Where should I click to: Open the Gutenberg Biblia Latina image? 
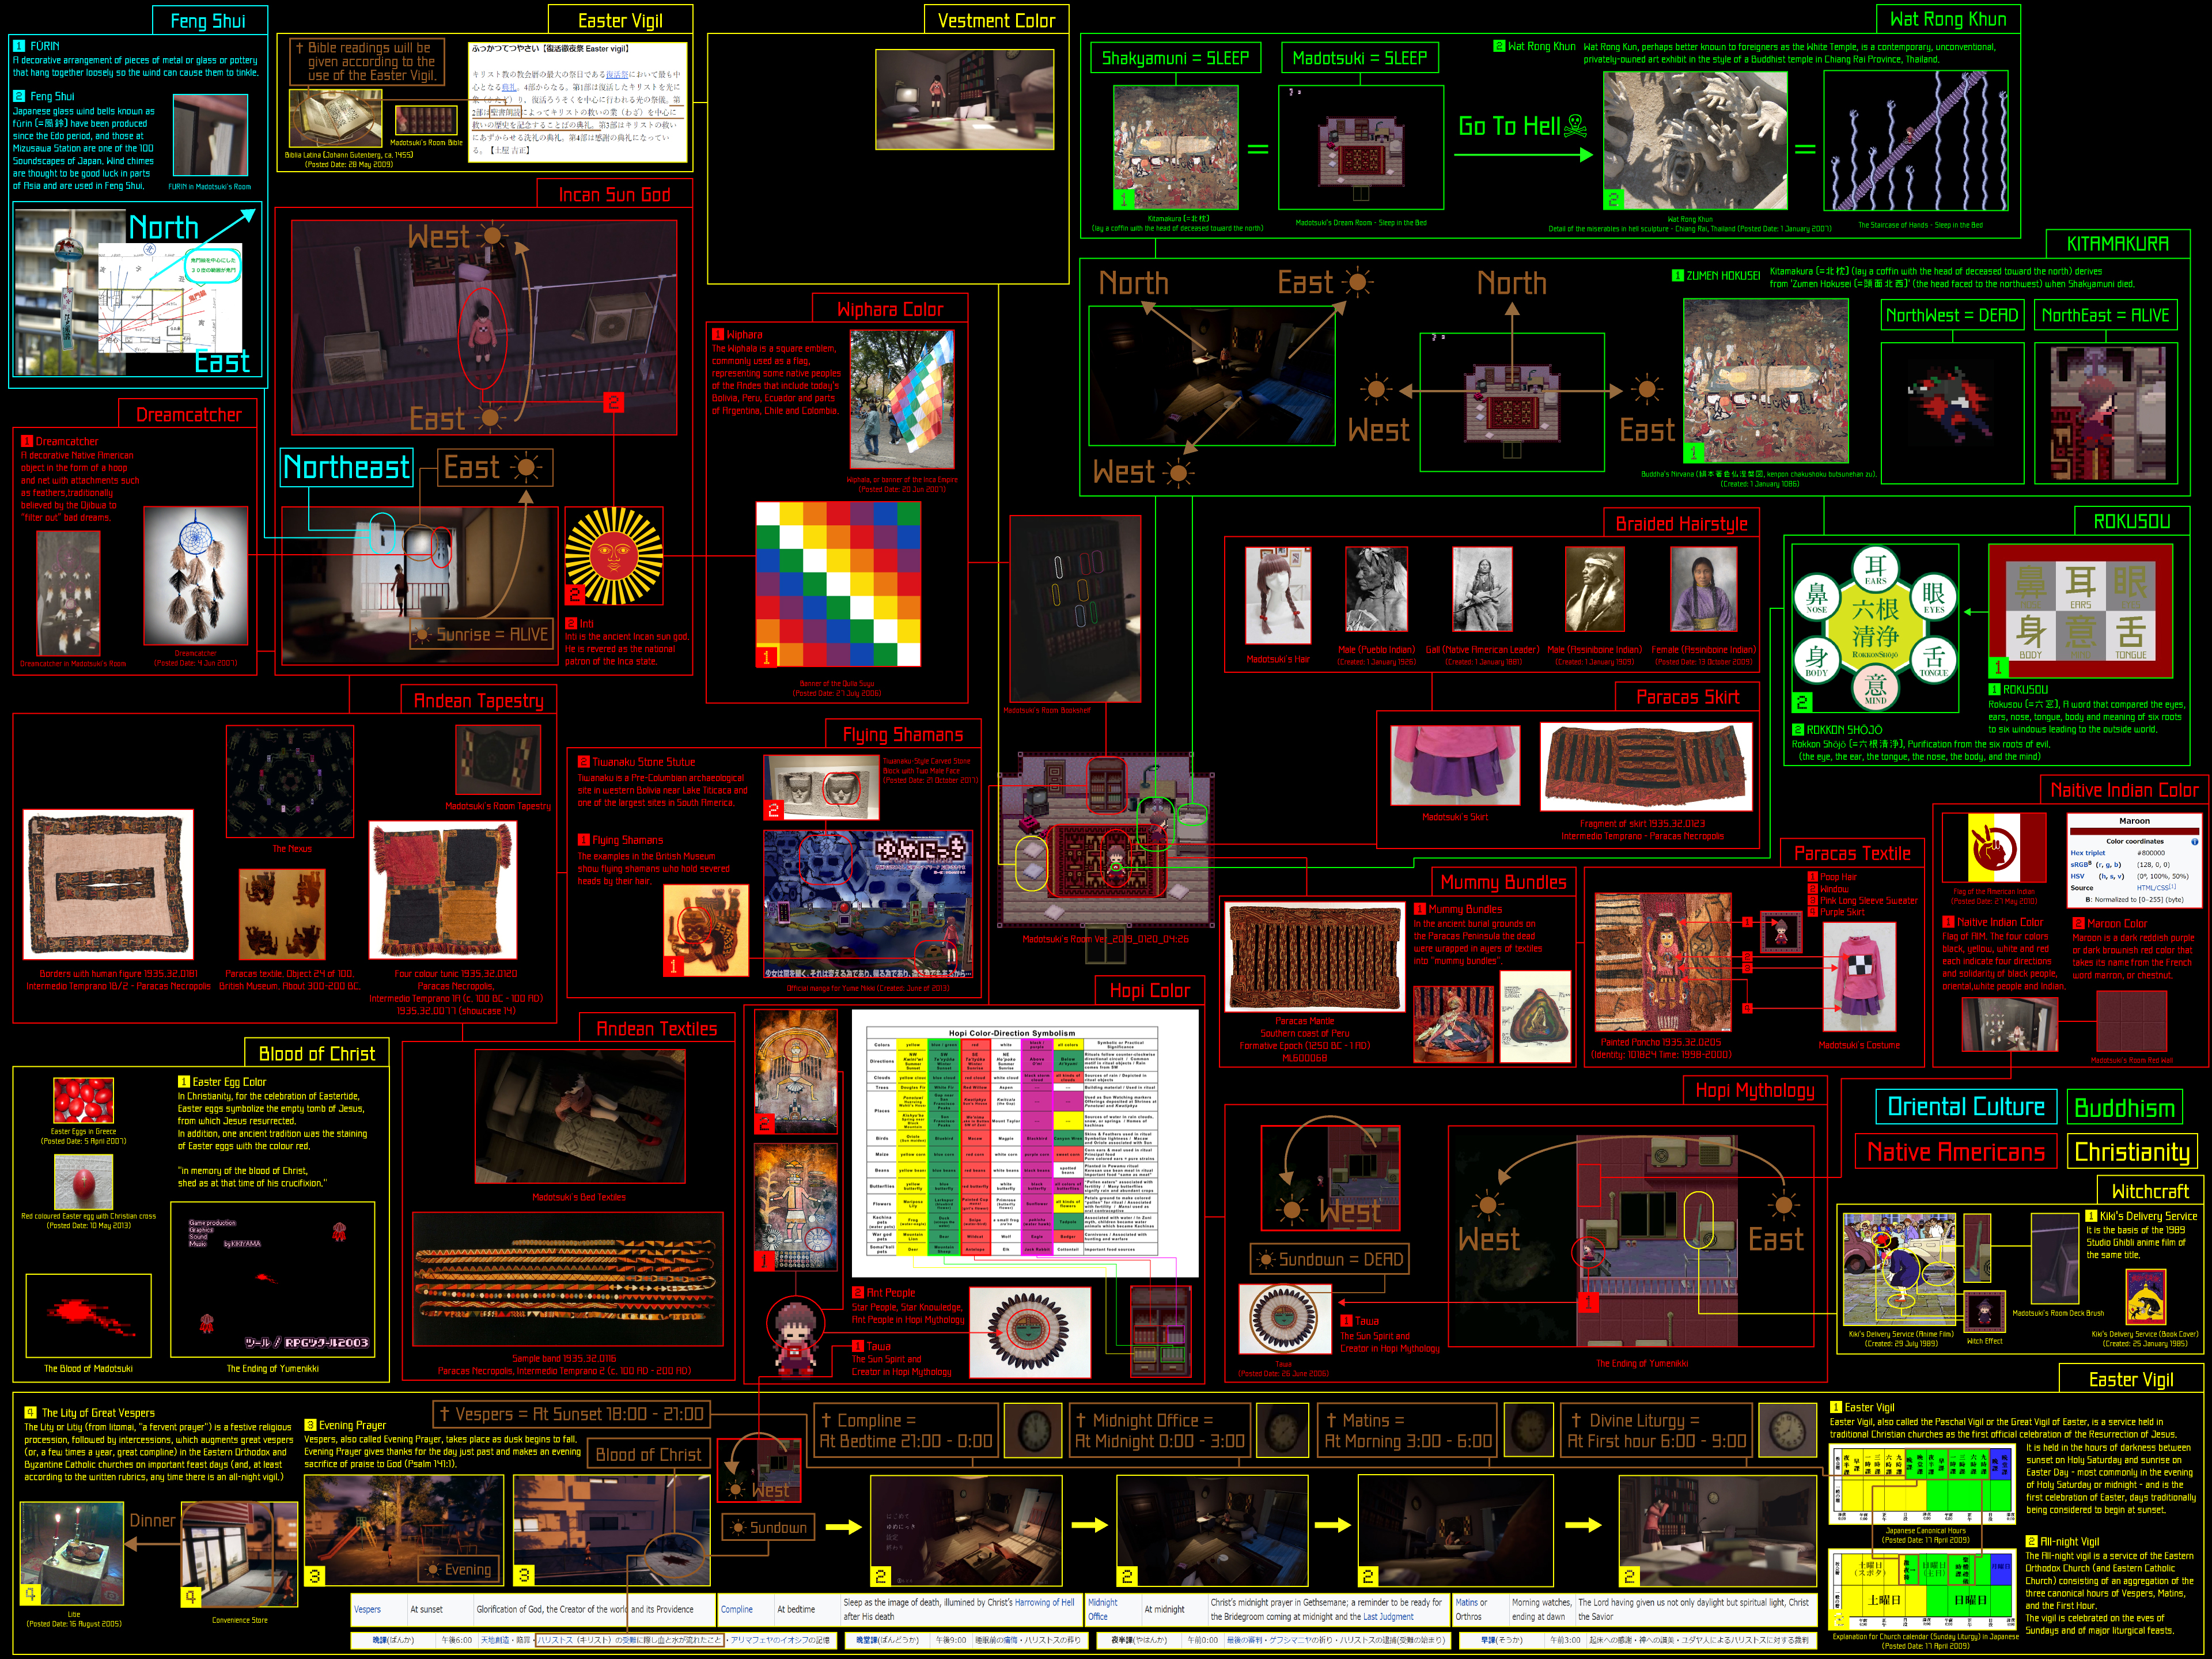click(x=335, y=118)
